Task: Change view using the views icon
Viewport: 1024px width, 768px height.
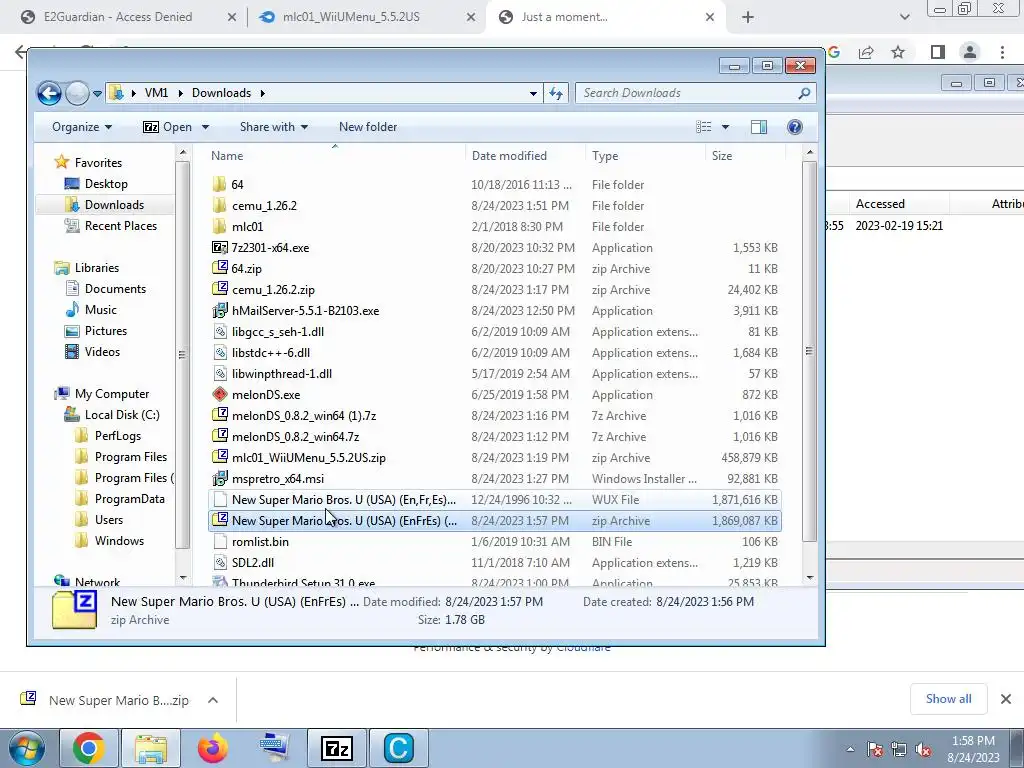Action: coord(703,127)
